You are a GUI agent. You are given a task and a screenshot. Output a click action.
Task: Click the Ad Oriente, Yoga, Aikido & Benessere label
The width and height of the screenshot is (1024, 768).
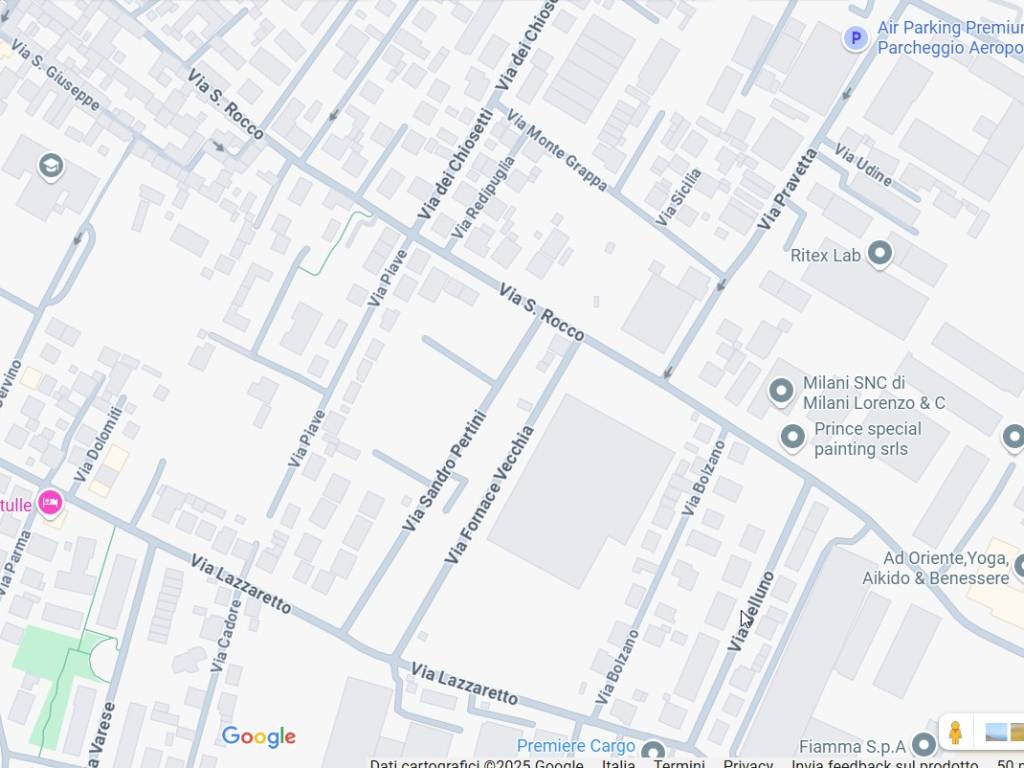[x=935, y=568]
